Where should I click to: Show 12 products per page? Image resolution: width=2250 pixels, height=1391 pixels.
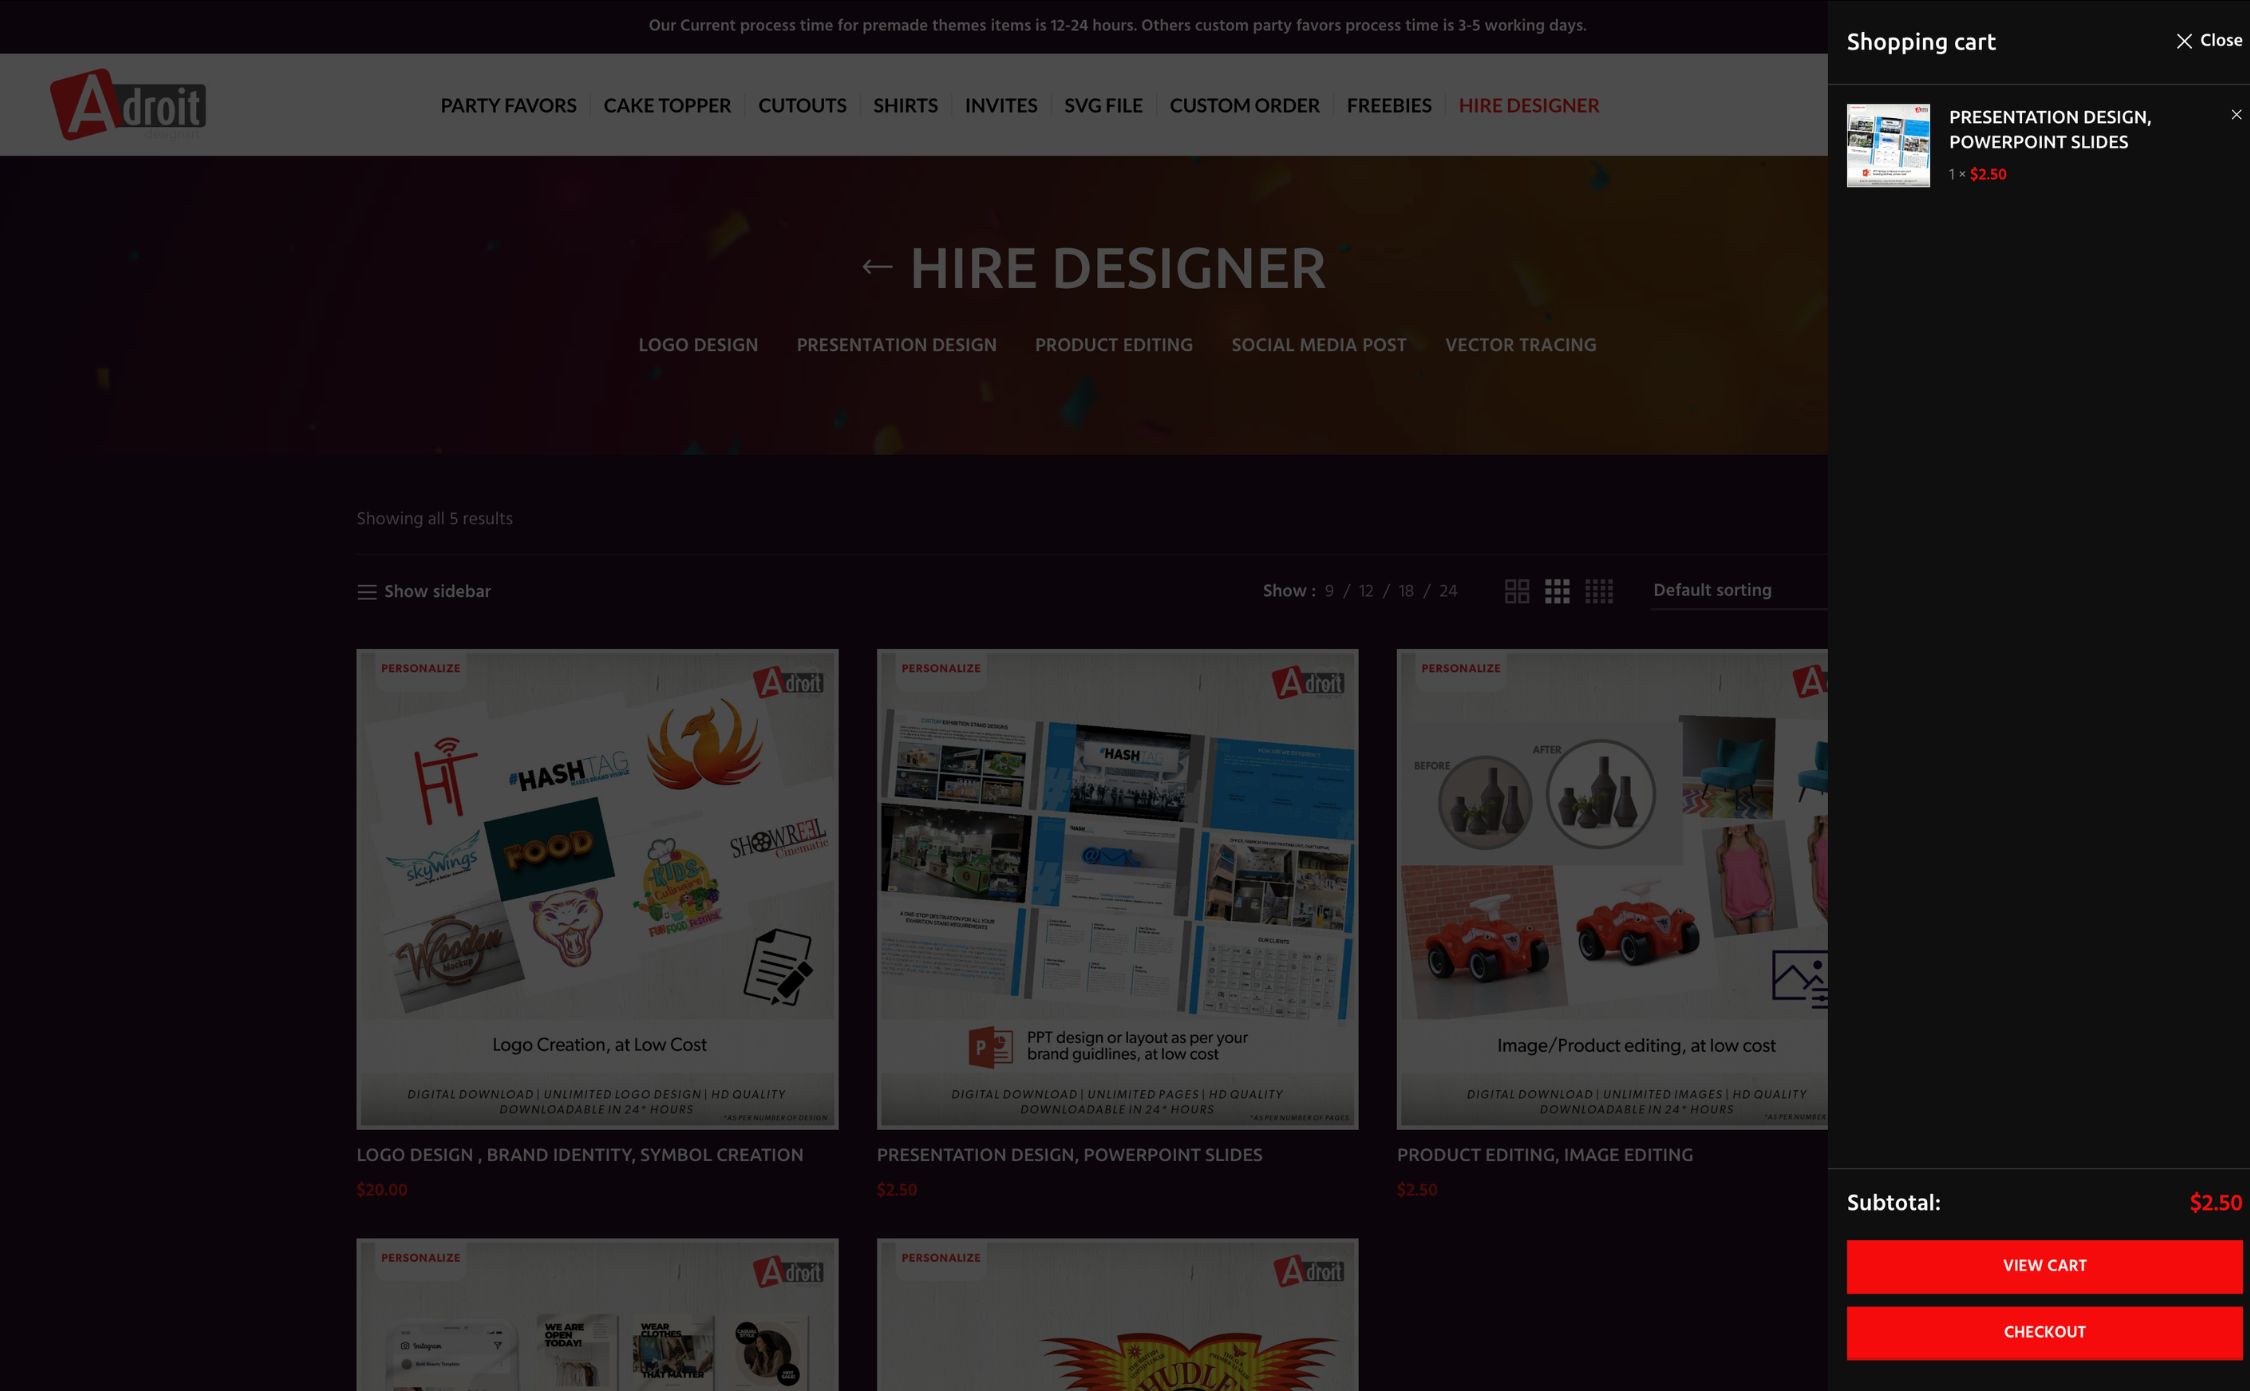point(1366,591)
